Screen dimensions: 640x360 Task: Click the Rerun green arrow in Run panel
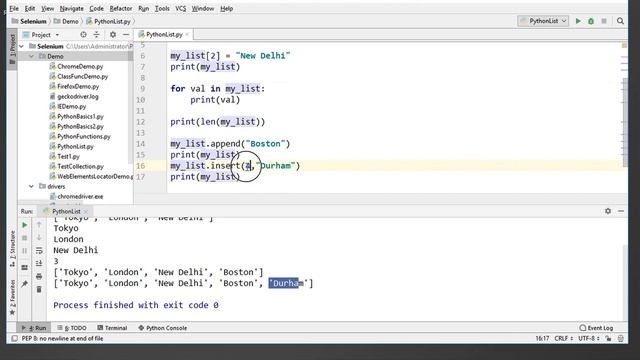(x=24, y=225)
